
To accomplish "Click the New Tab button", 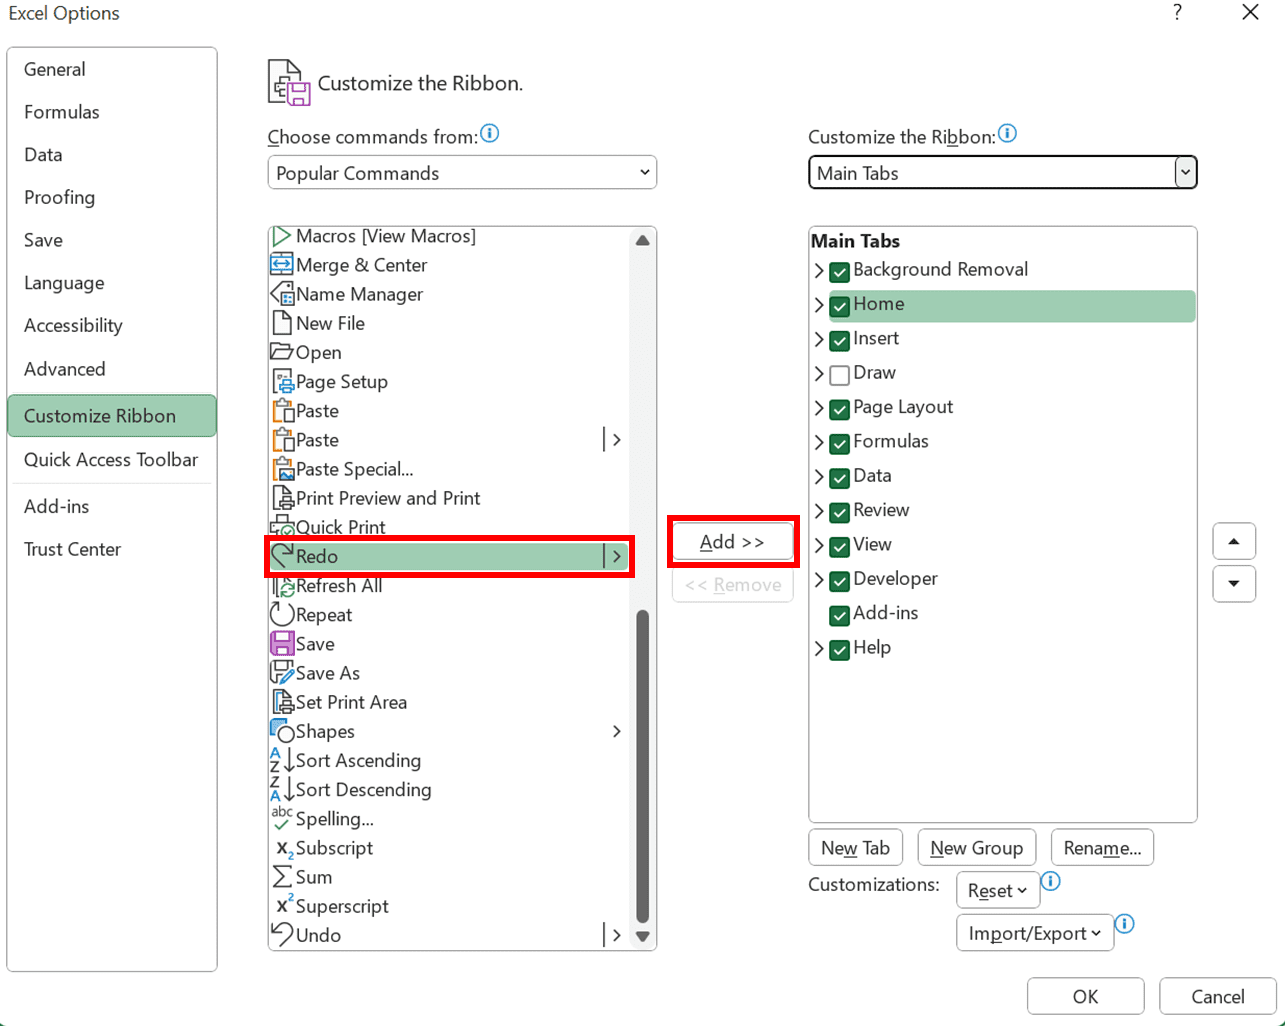I will coord(856,848).
